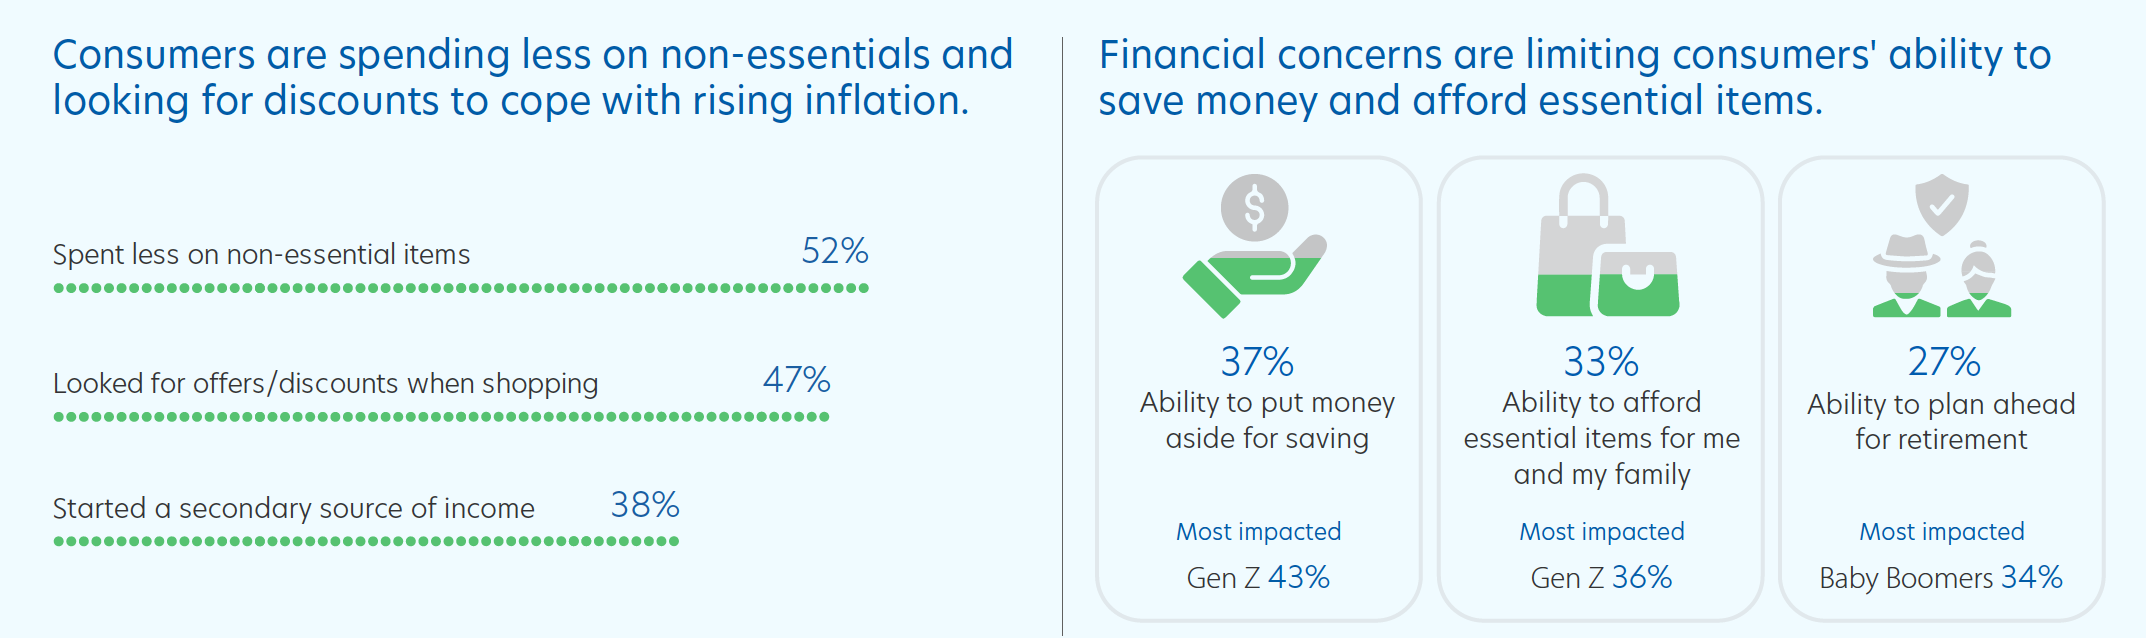Click the 'Consumers are spending less' heading
Screen dimensions: 2146x638
coord(533,78)
